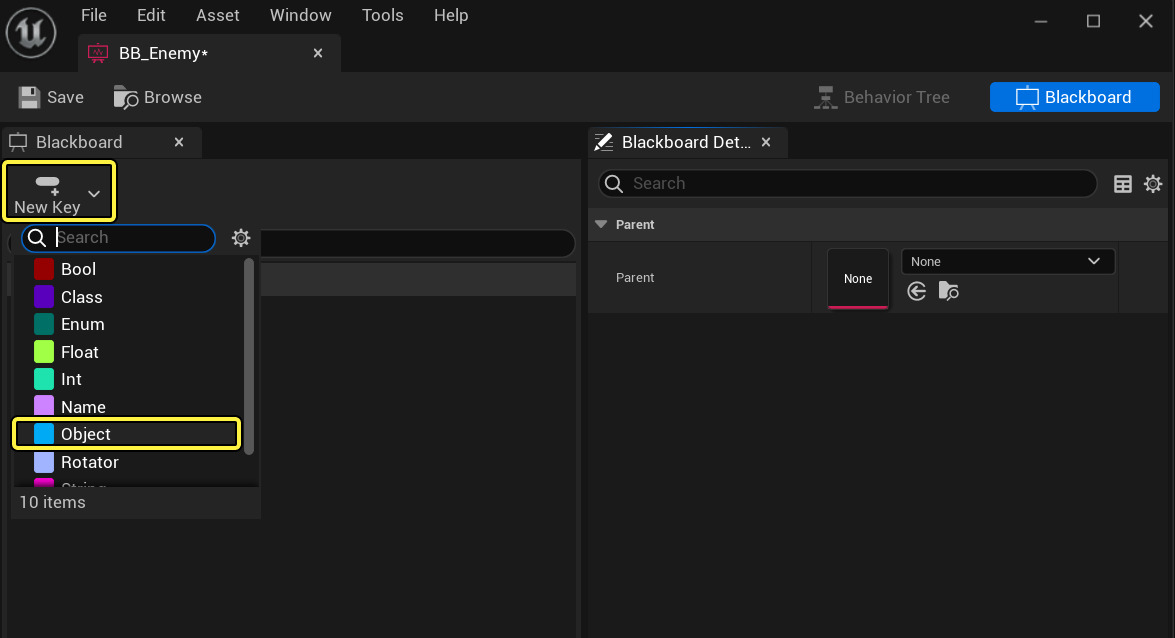Focus the key type search field
1175x638 pixels.
click(x=118, y=238)
